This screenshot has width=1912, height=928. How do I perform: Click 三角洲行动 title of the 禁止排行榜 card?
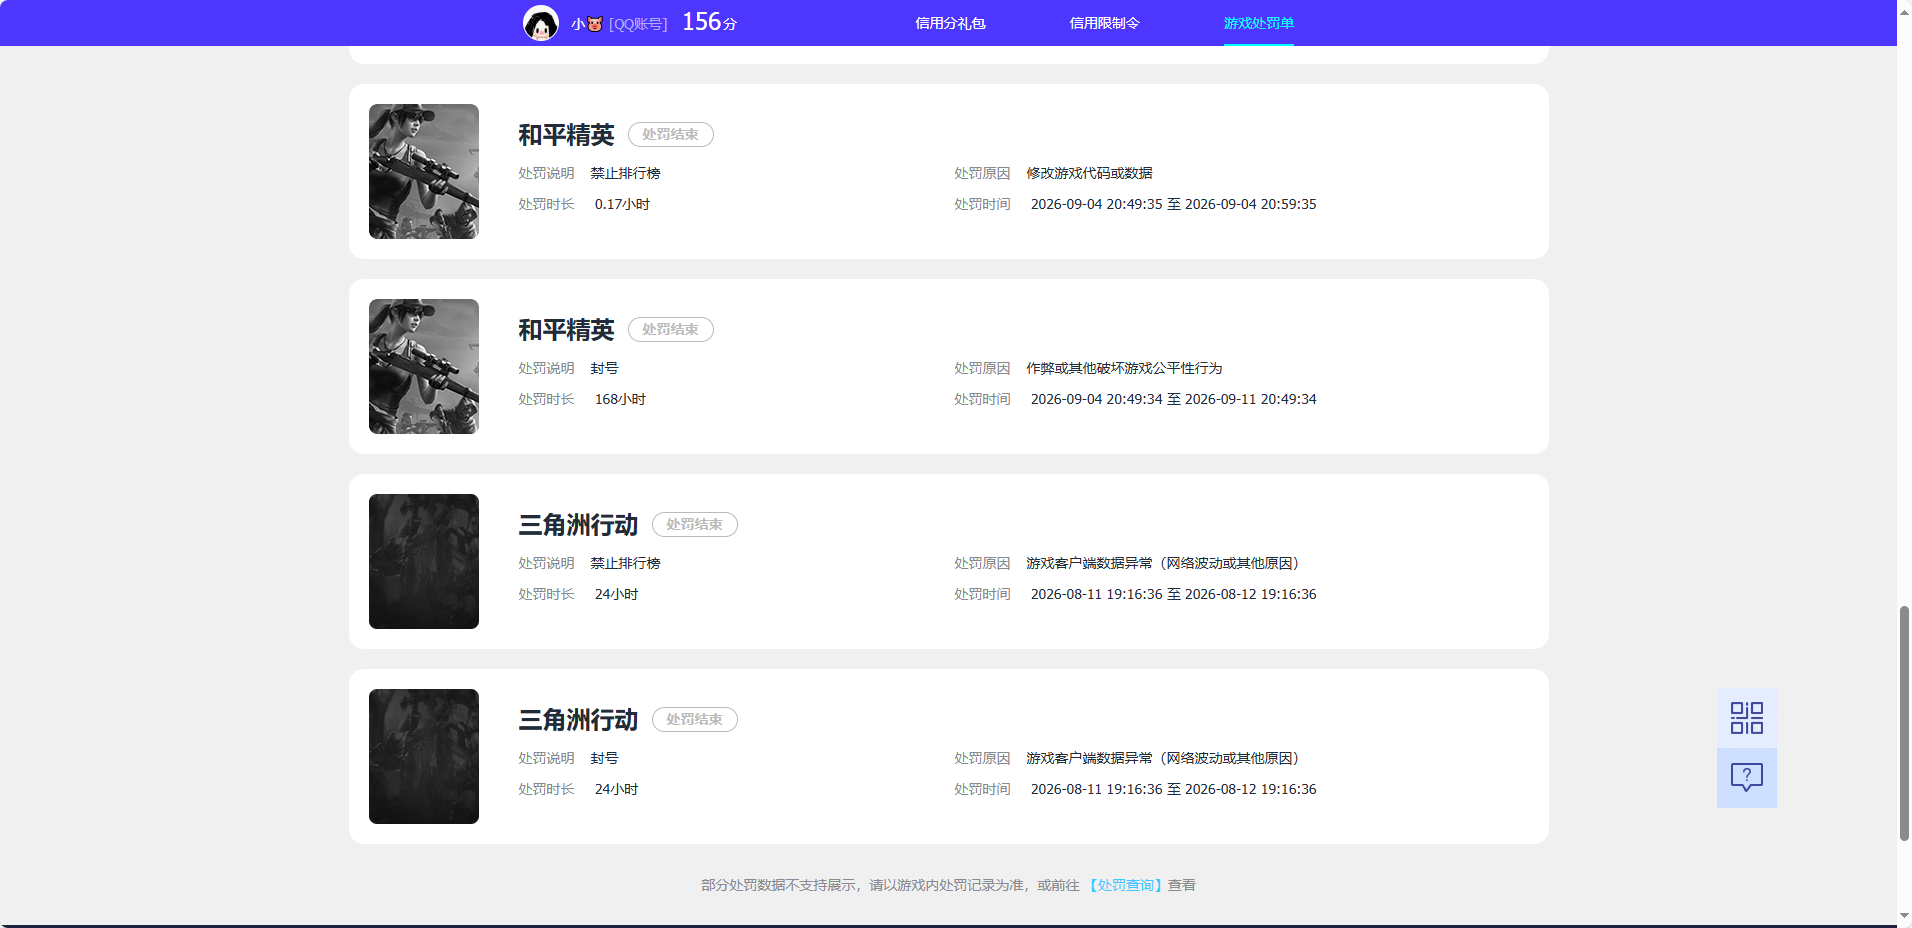pyautogui.click(x=578, y=525)
